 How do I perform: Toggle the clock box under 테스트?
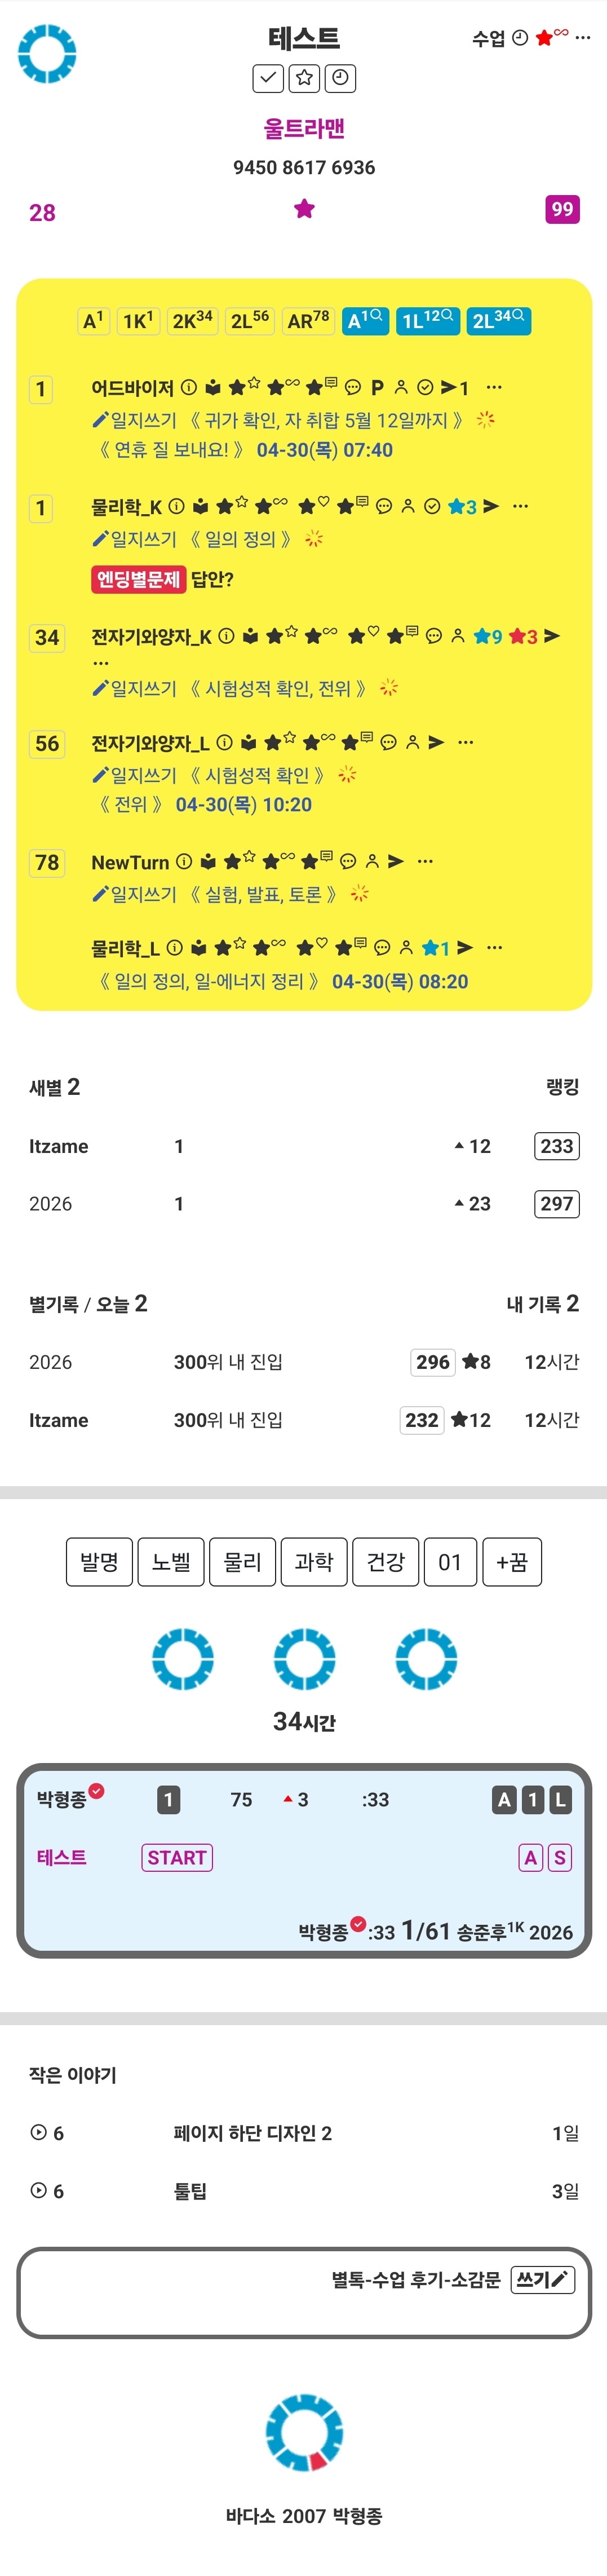pos(340,78)
